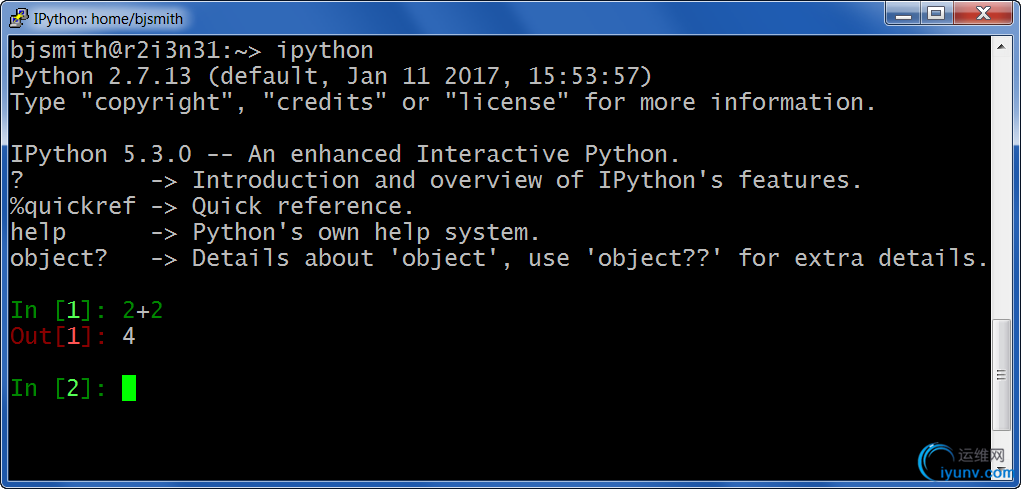1021x489 pixels.
Task: Click the "%quickref" text in the banner
Action: pos(66,206)
